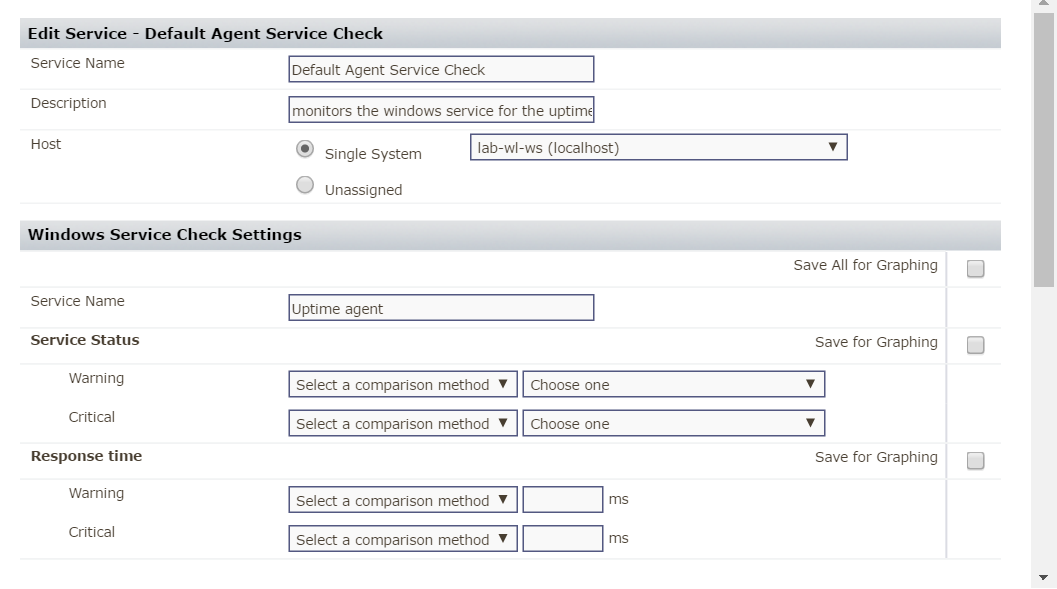Click the Description text field
The image size is (1057, 589).
[441, 110]
